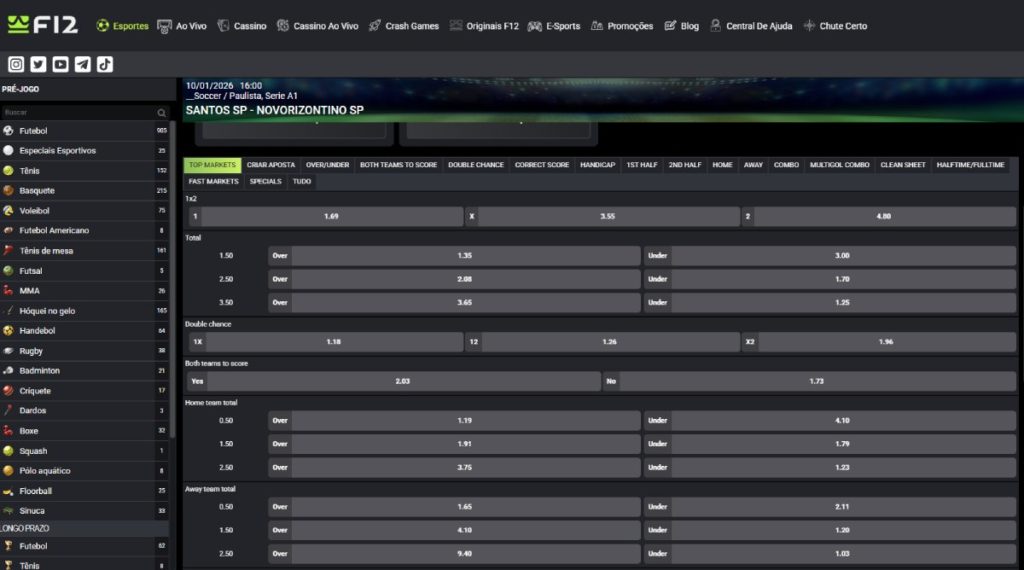The width and height of the screenshot is (1024, 570).
Task: Switch to Halftime/Fulltime tab
Action: pyautogui.click(x=970, y=165)
